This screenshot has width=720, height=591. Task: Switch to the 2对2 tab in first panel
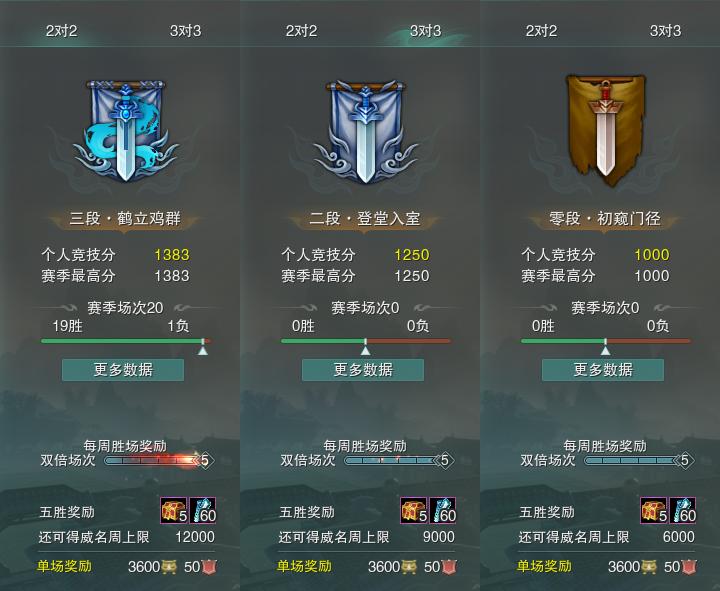point(62,31)
